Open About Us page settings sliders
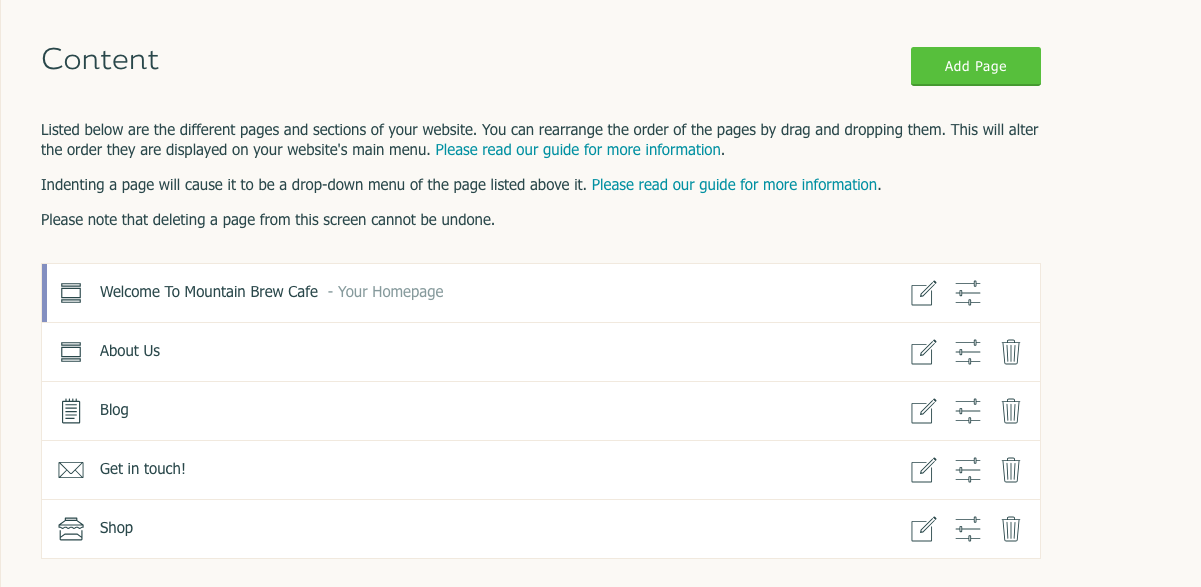The image size is (1201, 587). coord(968,352)
